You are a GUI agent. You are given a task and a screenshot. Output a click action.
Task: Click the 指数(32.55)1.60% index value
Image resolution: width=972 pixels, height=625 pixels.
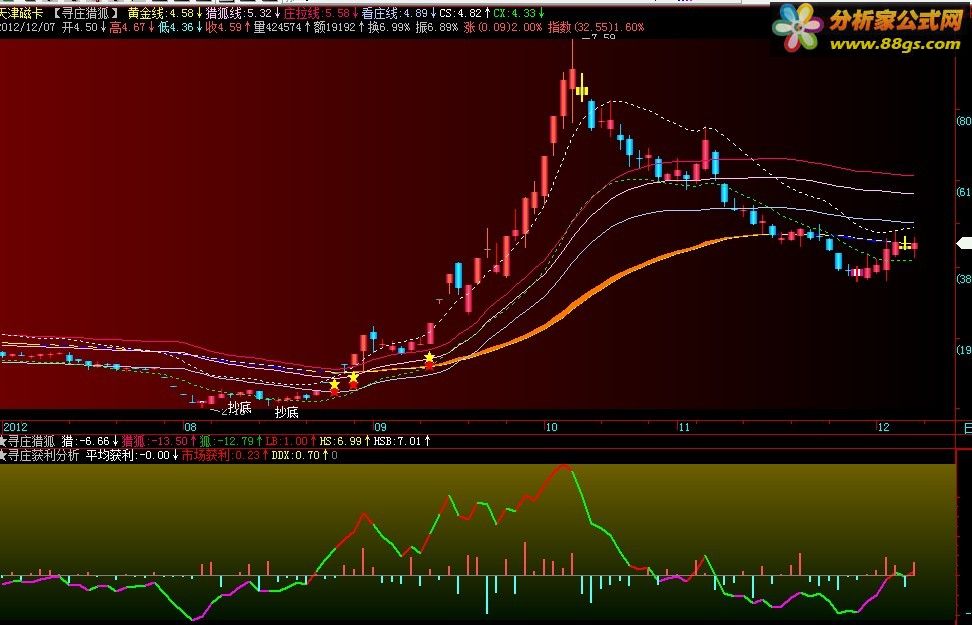tap(596, 27)
